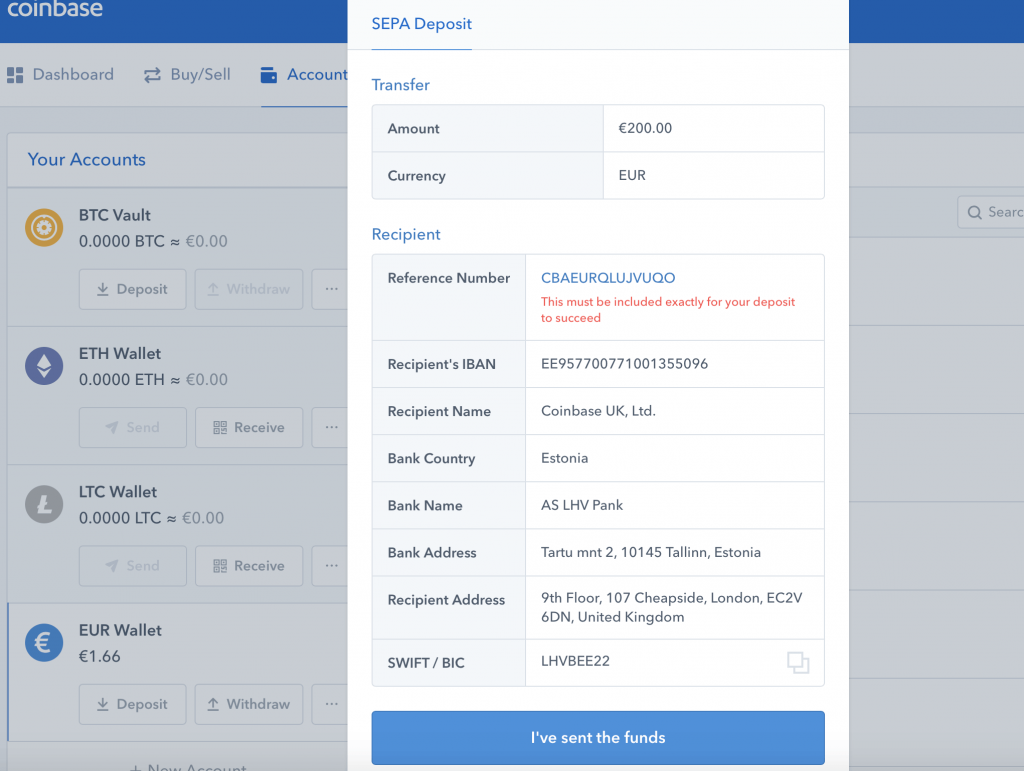The image size is (1024, 771).
Task: Click the New Account link
Action: pyautogui.click(x=188, y=767)
